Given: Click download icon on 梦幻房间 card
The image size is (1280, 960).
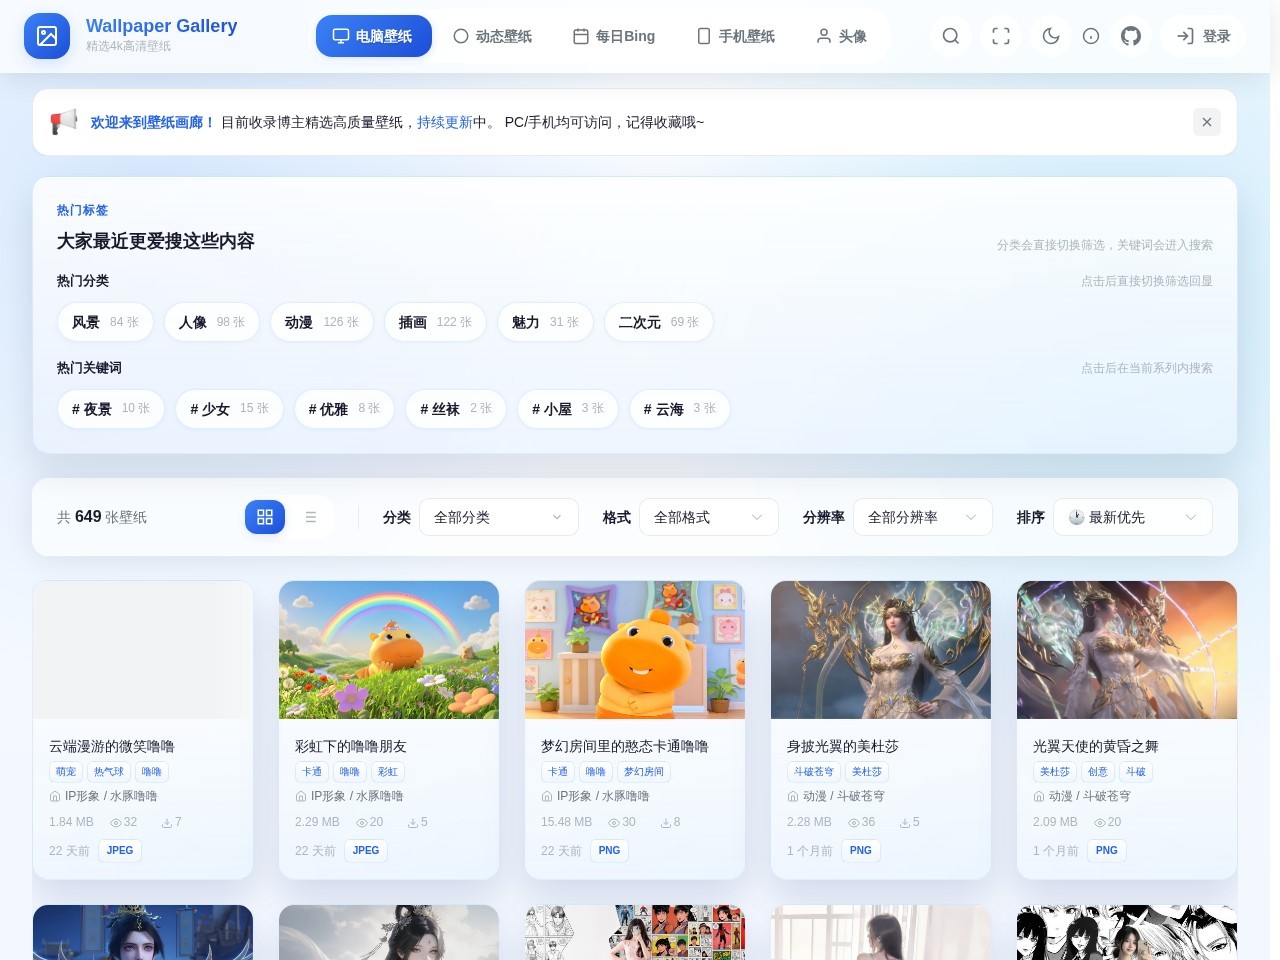Looking at the screenshot, I should click(x=666, y=823).
